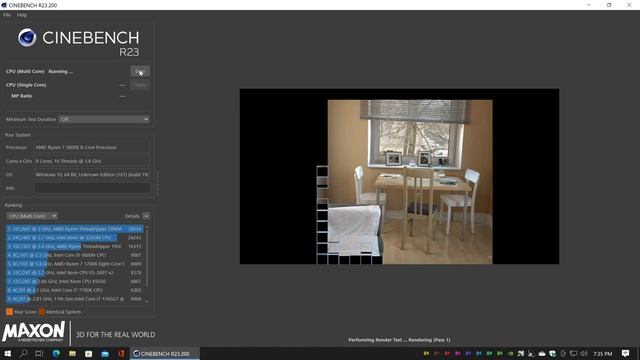Open the Help menu
The image size is (640, 360).
pos(22,15)
